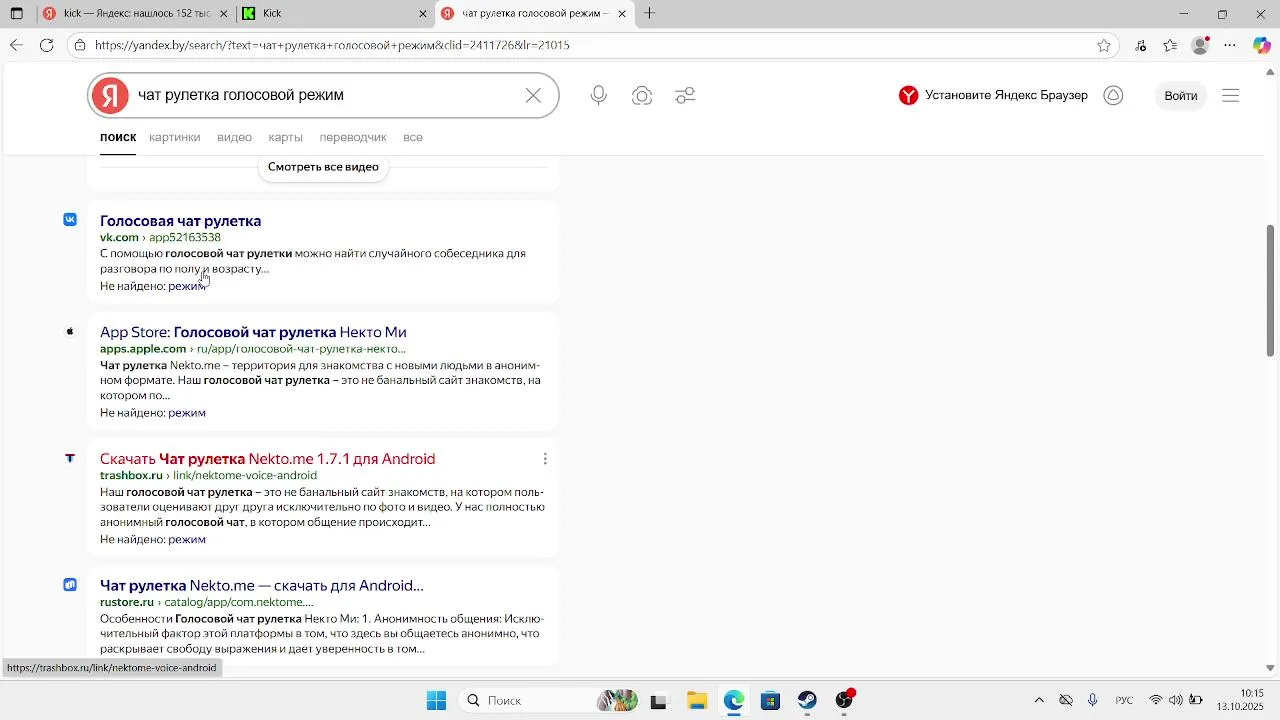Click the browser address bar URL
This screenshot has height=720, width=1280.
pyautogui.click(x=333, y=45)
